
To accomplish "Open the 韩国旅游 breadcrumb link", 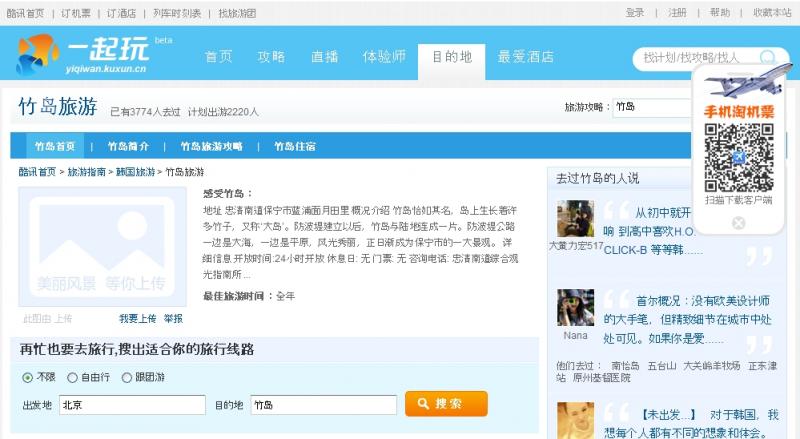I will pos(135,172).
